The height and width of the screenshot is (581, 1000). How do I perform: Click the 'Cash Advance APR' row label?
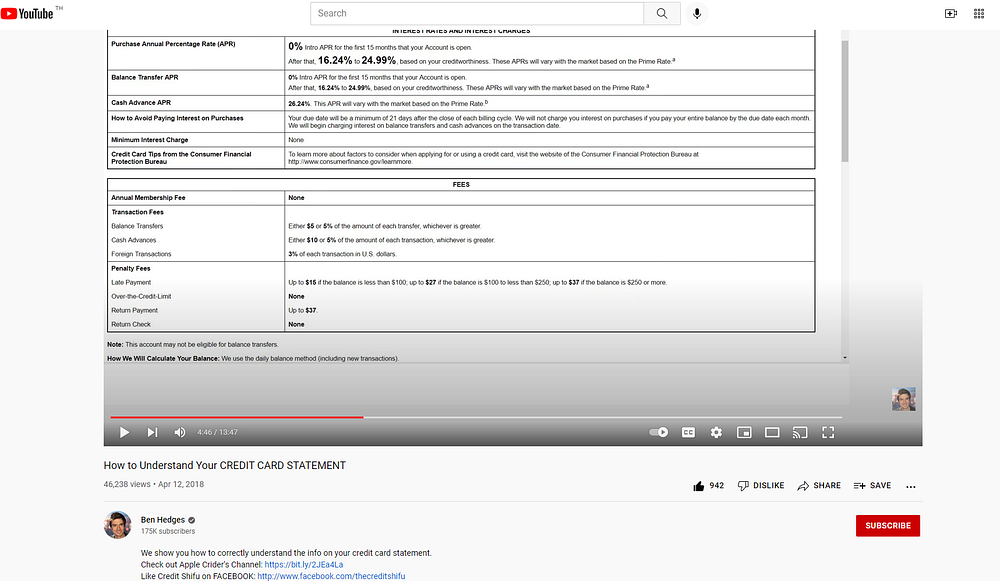pyautogui.click(x=141, y=103)
